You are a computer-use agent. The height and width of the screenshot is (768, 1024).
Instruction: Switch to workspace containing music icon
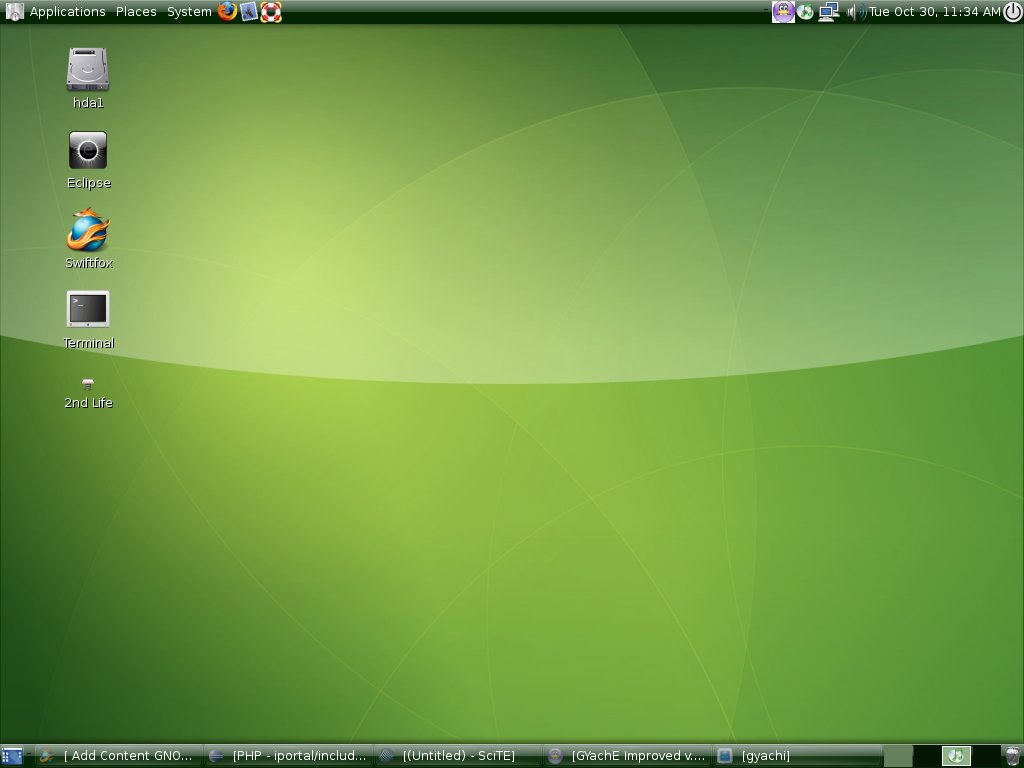pyautogui.click(x=956, y=756)
